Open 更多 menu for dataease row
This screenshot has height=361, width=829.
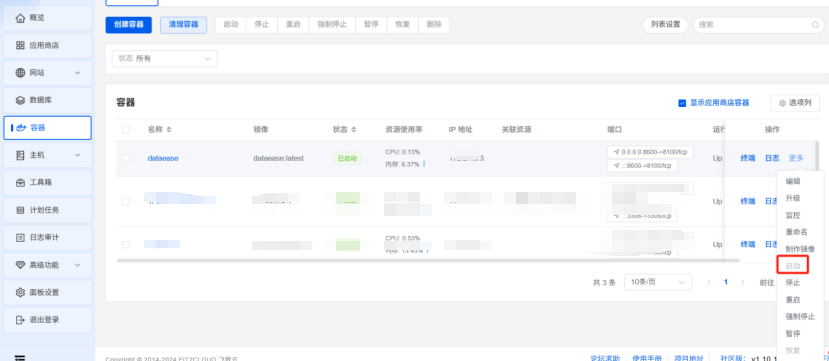[x=796, y=158]
